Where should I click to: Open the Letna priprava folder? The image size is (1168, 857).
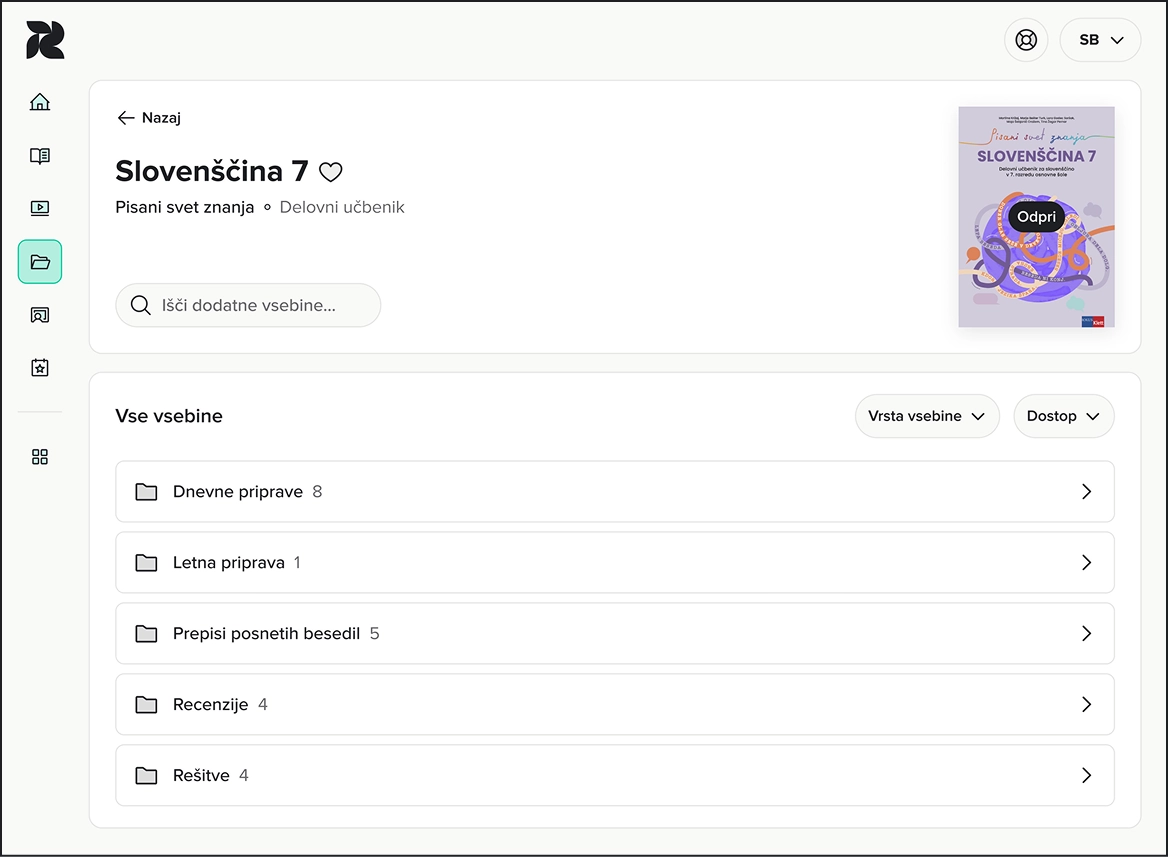(x=615, y=562)
